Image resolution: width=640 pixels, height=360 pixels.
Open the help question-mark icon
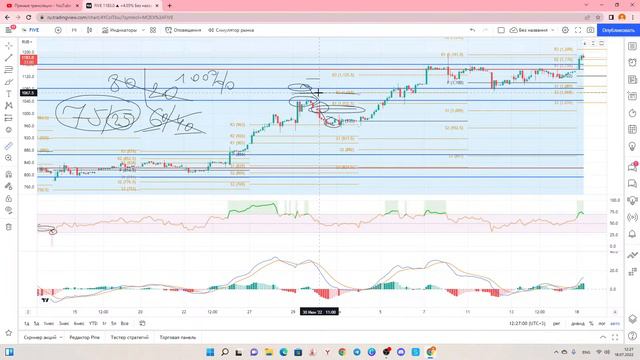(x=632, y=336)
